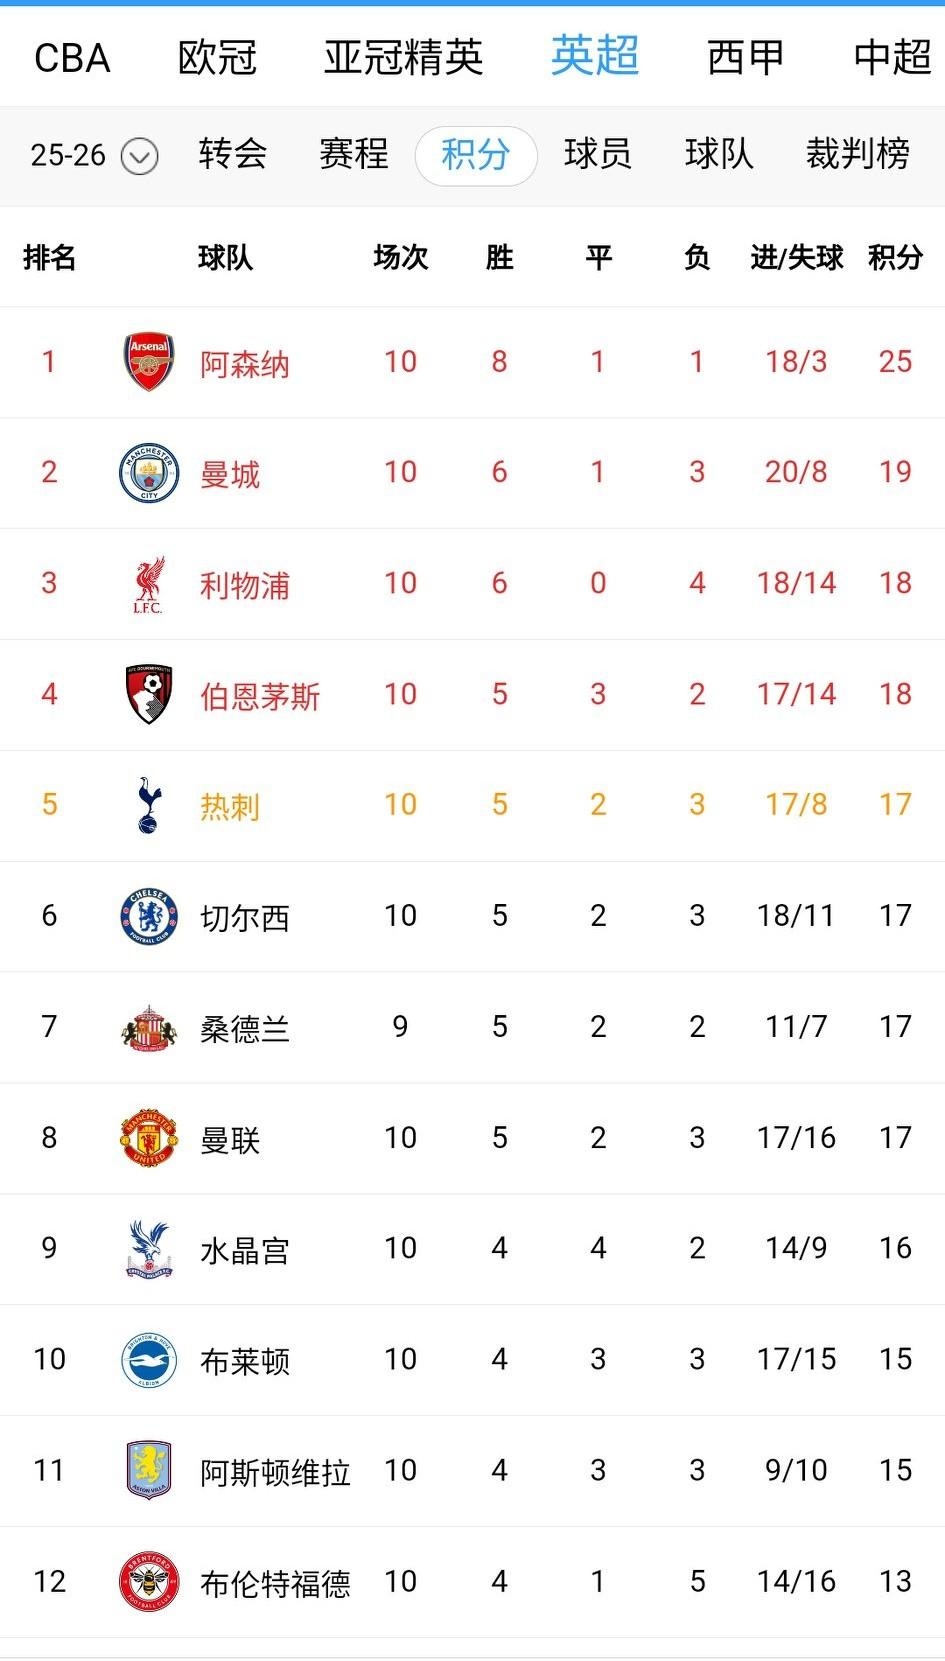
Task: Open the 布莱顿 team name link
Action: coord(245,1361)
